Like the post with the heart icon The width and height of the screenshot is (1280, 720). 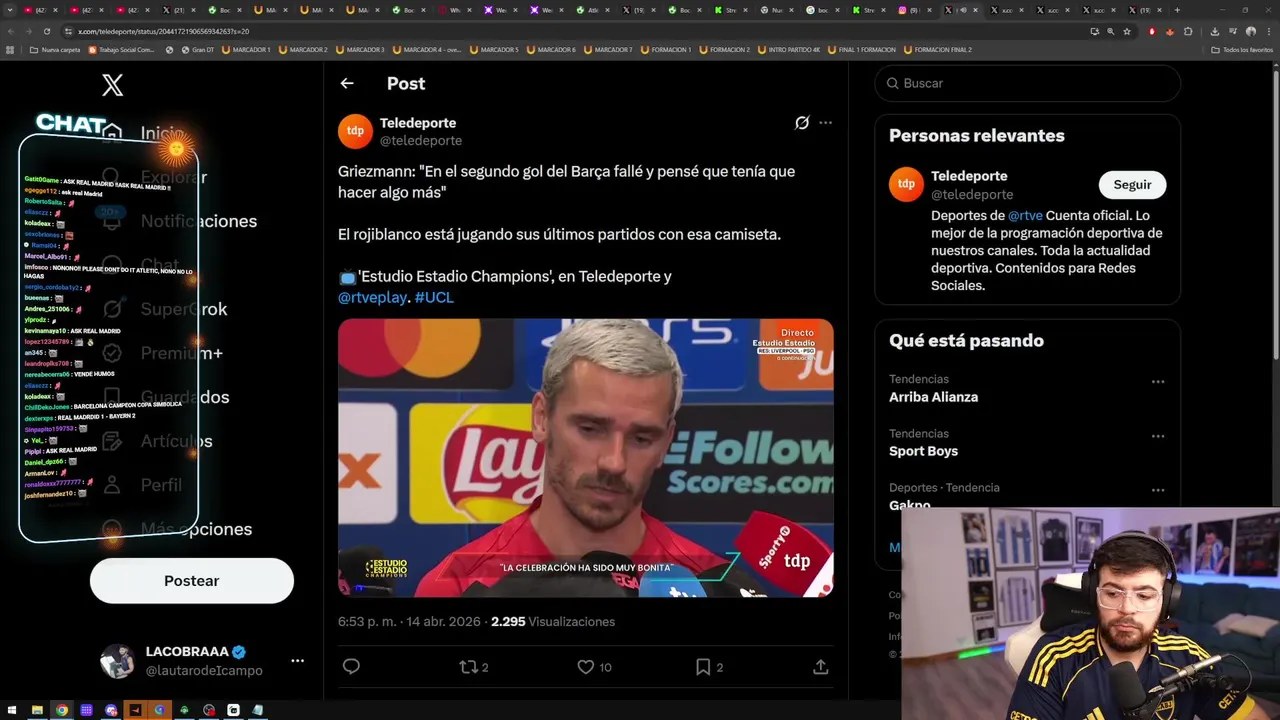[586, 667]
